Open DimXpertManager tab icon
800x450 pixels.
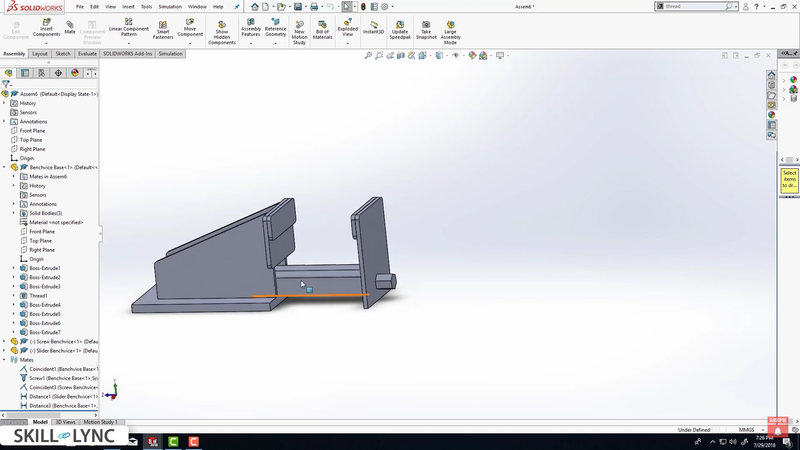58,73
